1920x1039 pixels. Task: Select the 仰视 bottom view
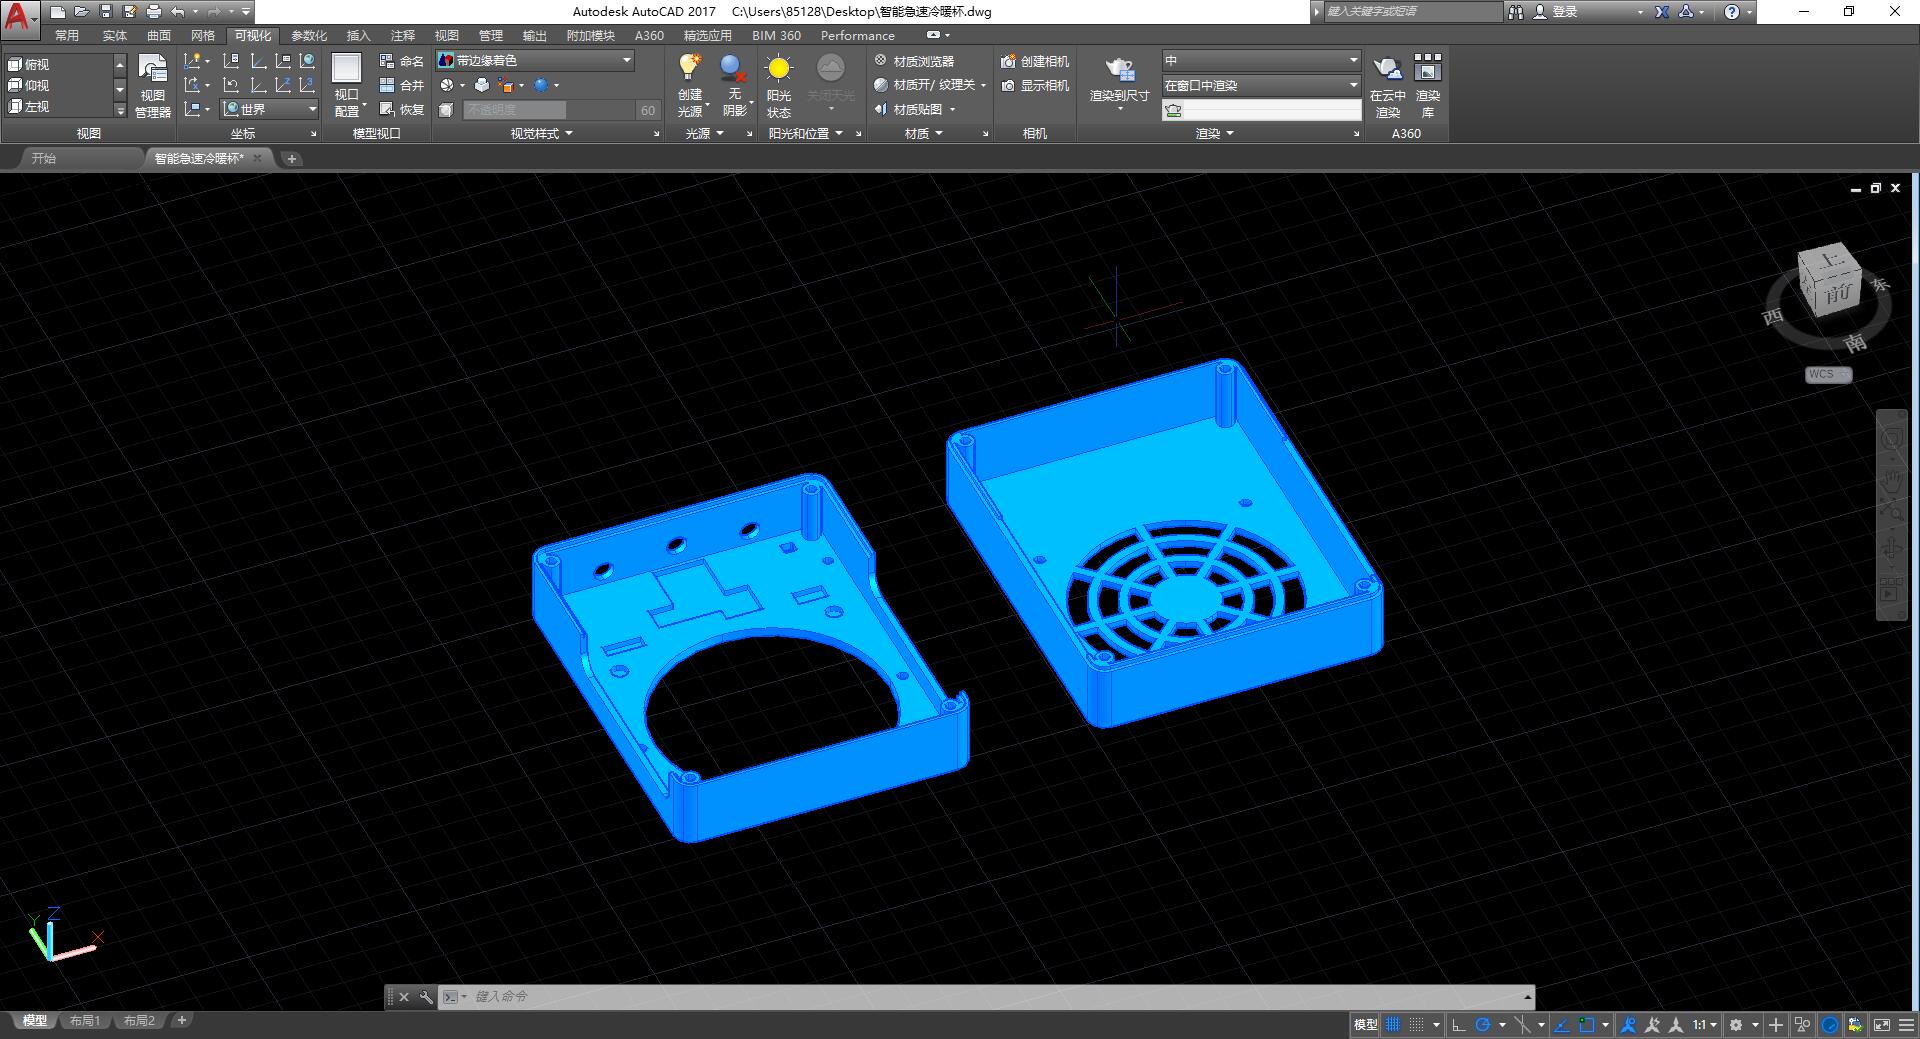click(x=30, y=85)
